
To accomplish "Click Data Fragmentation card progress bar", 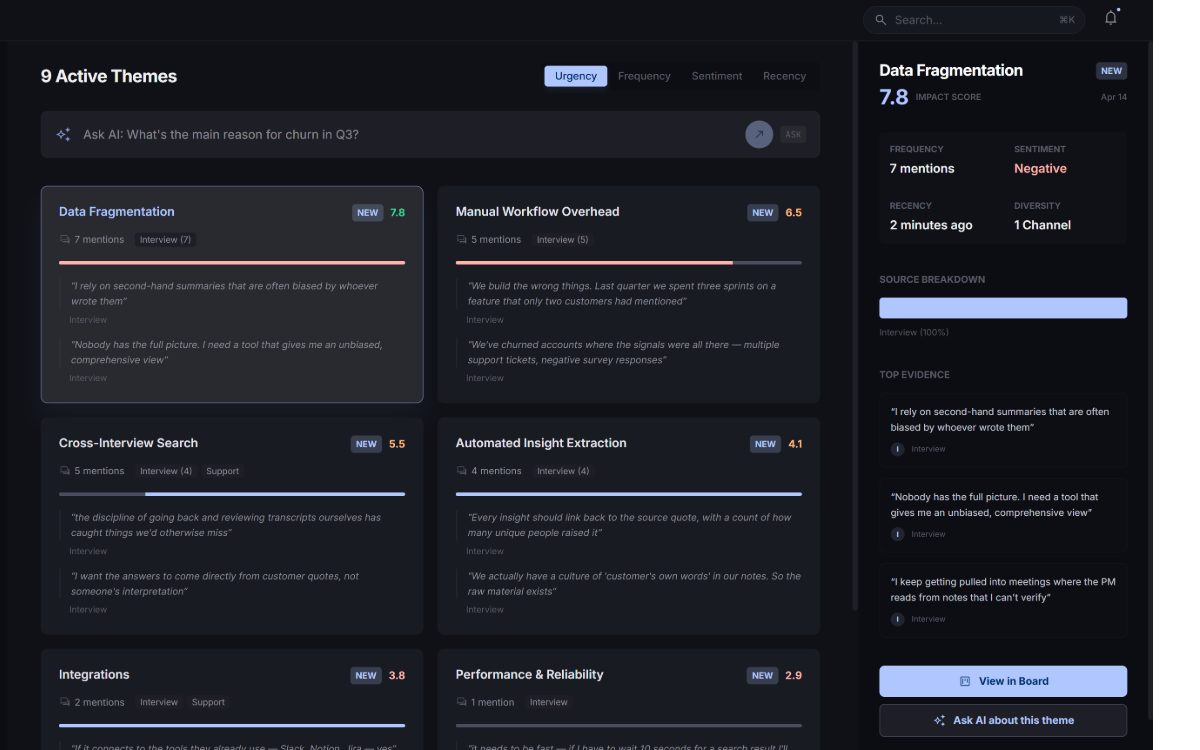I will (232, 263).
